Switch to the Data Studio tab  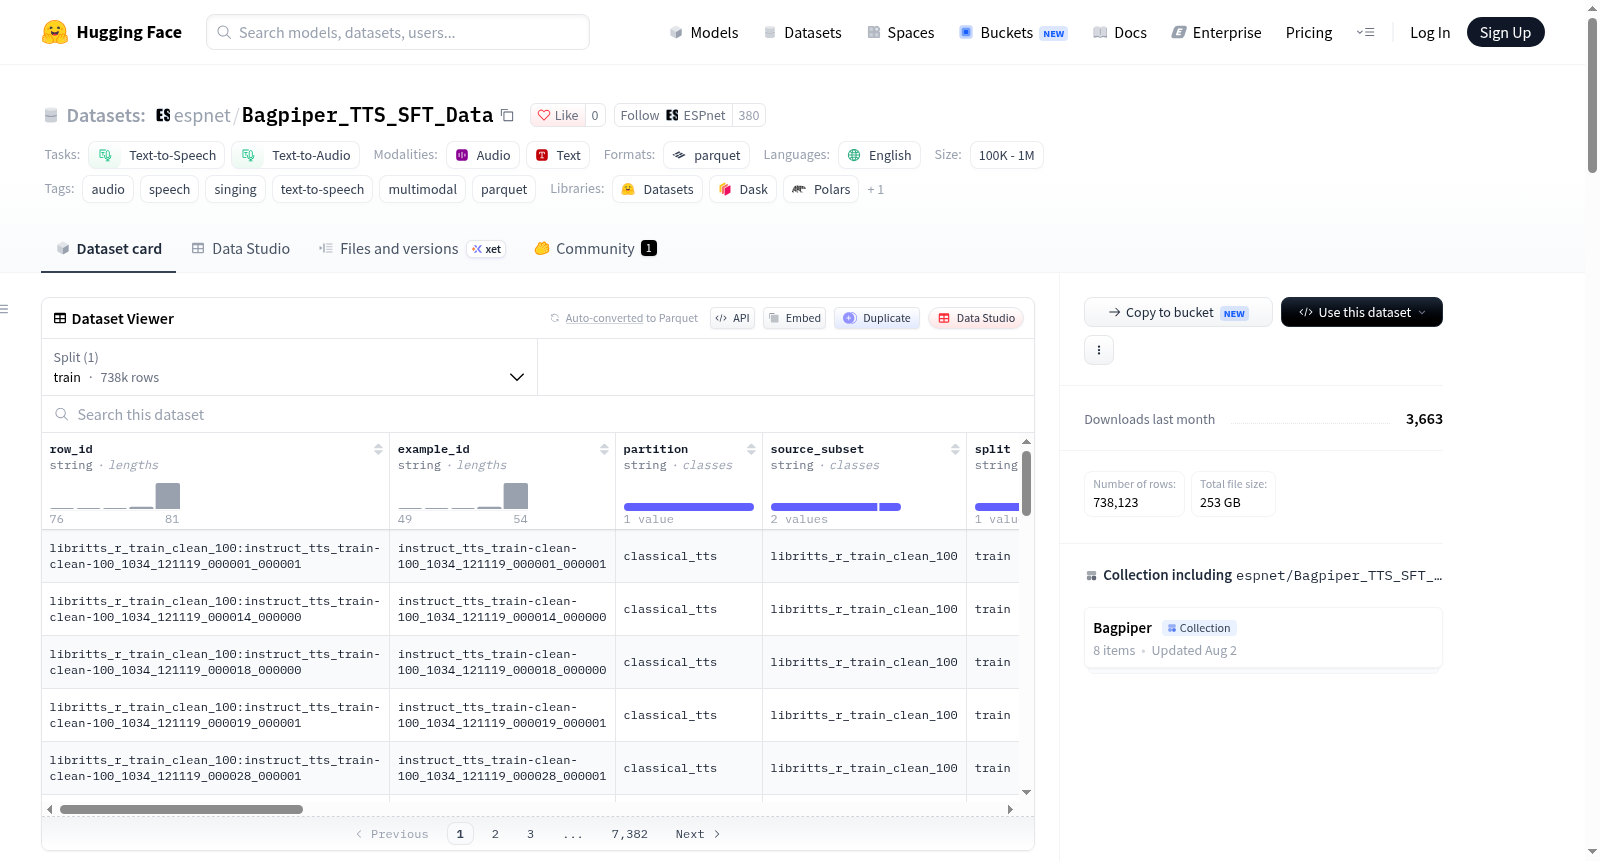pos(241,248)
